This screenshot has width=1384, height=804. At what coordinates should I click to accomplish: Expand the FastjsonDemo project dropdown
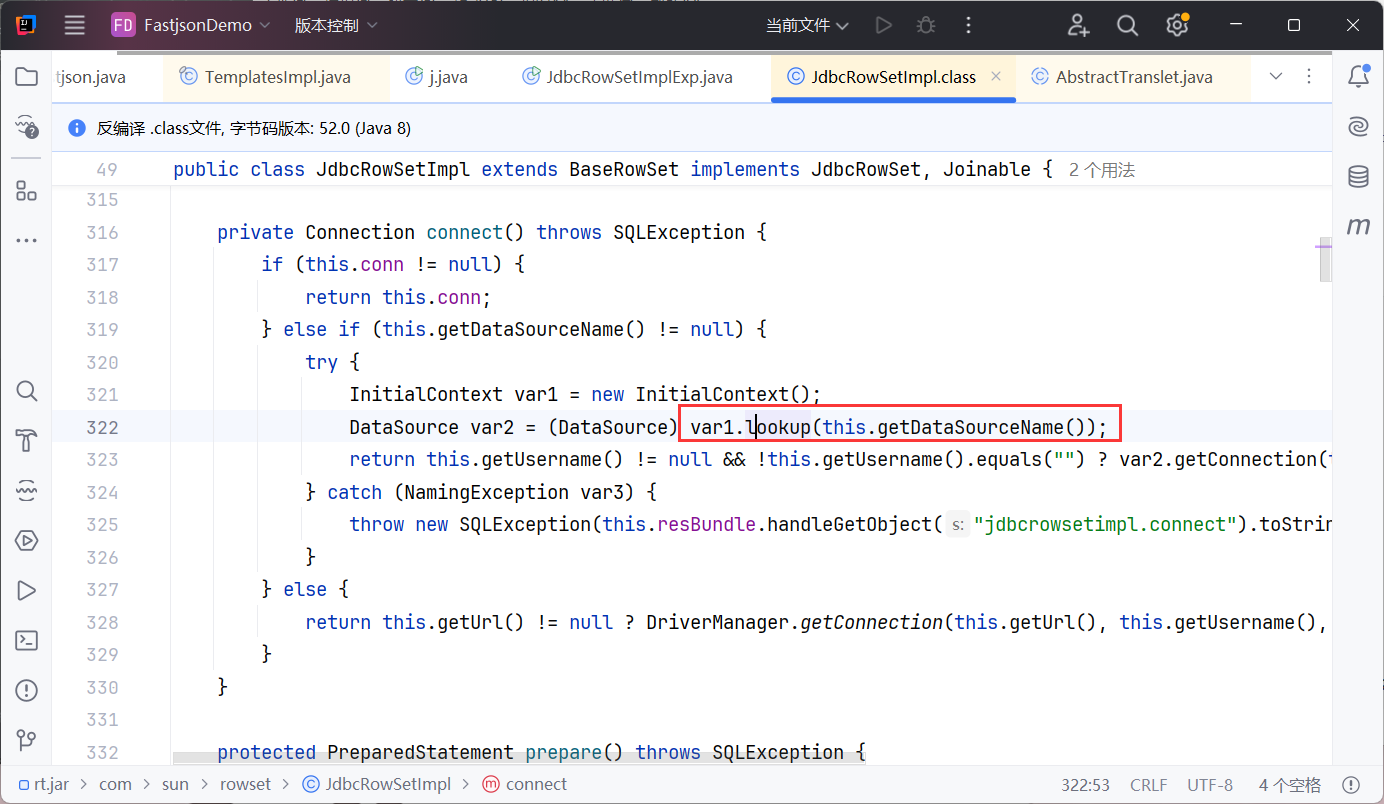[x=191, y=25]
